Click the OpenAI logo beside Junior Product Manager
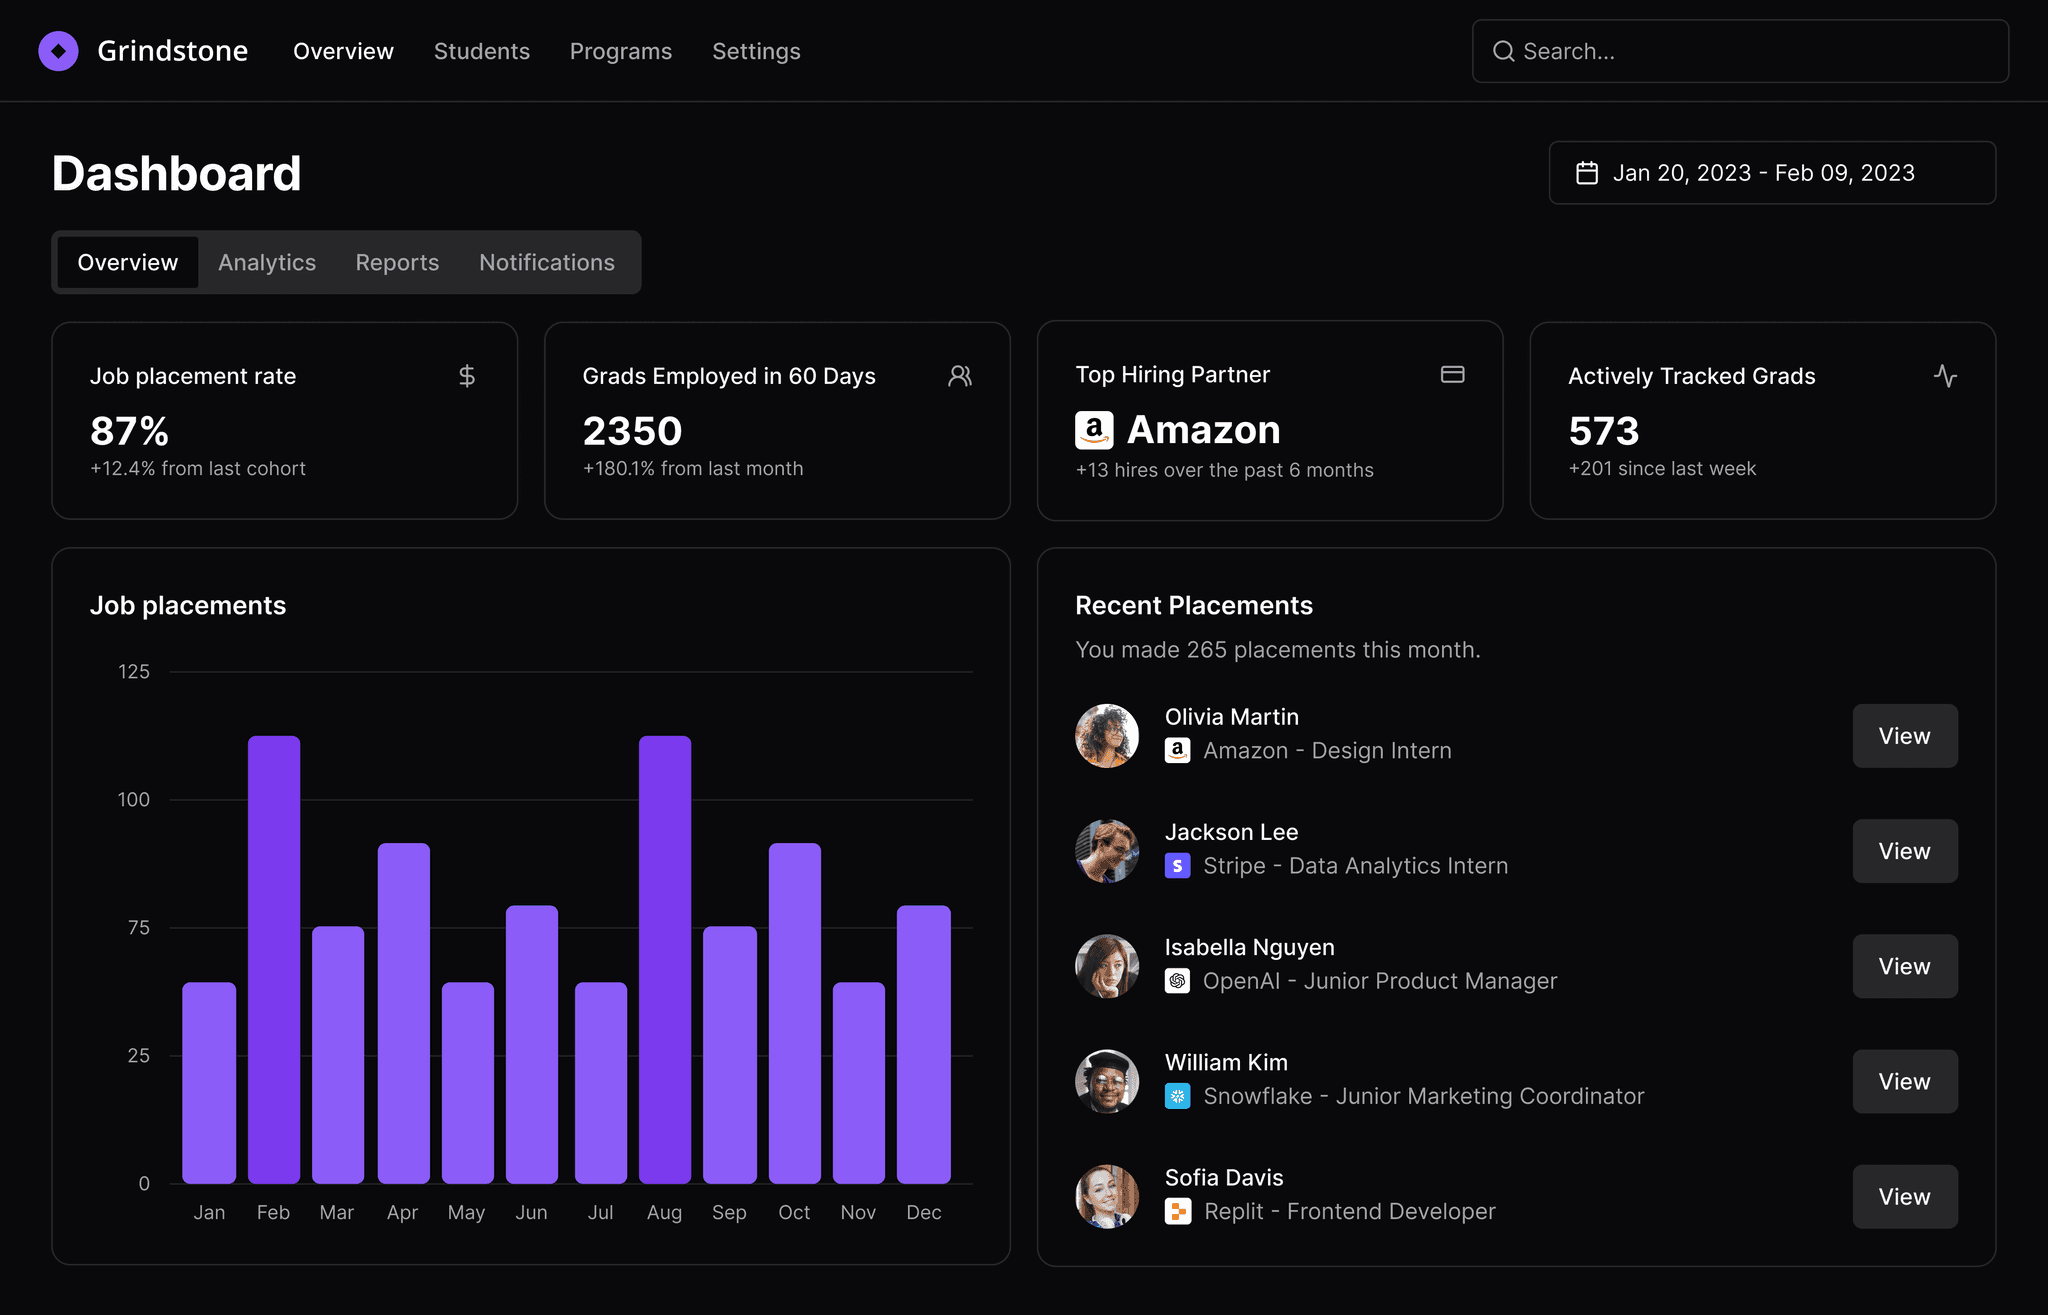 [x=1178, y=981]
